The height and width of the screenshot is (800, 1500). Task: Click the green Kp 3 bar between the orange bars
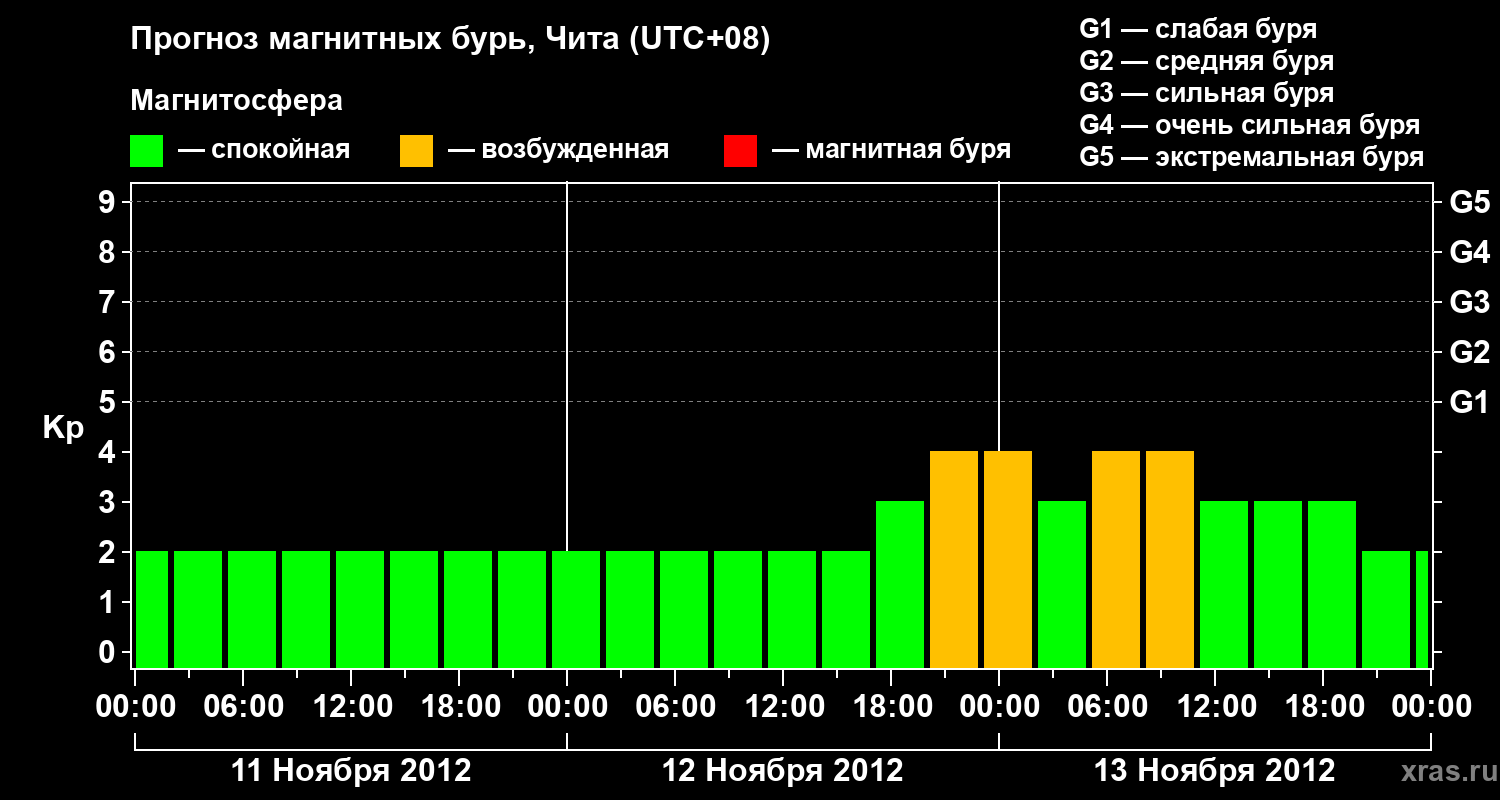[x=1062, y=584]
